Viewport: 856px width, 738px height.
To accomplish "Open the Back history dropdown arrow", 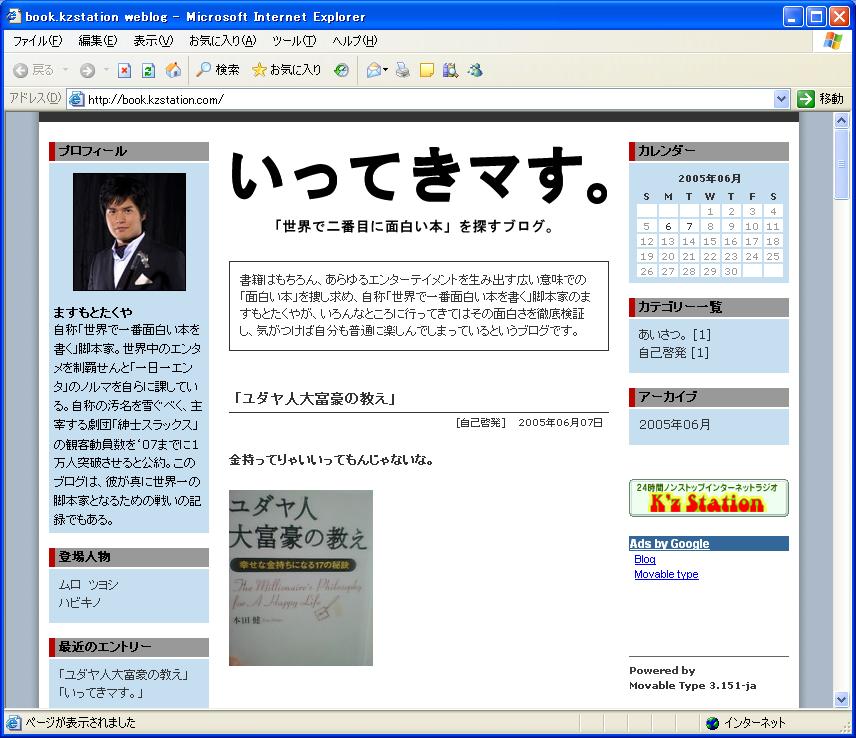I will (66, 70).
